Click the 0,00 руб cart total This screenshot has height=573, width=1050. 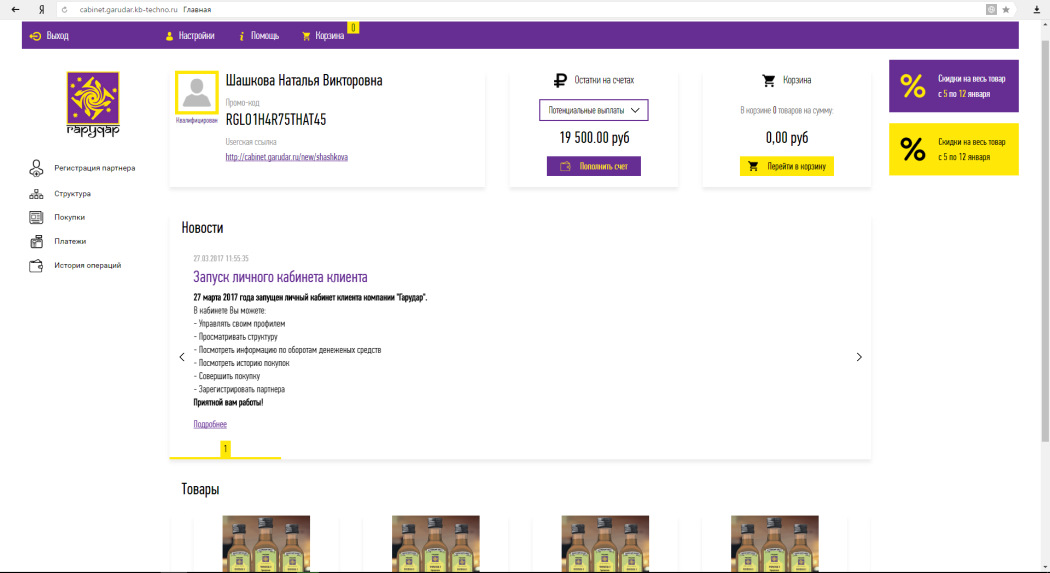787,137
